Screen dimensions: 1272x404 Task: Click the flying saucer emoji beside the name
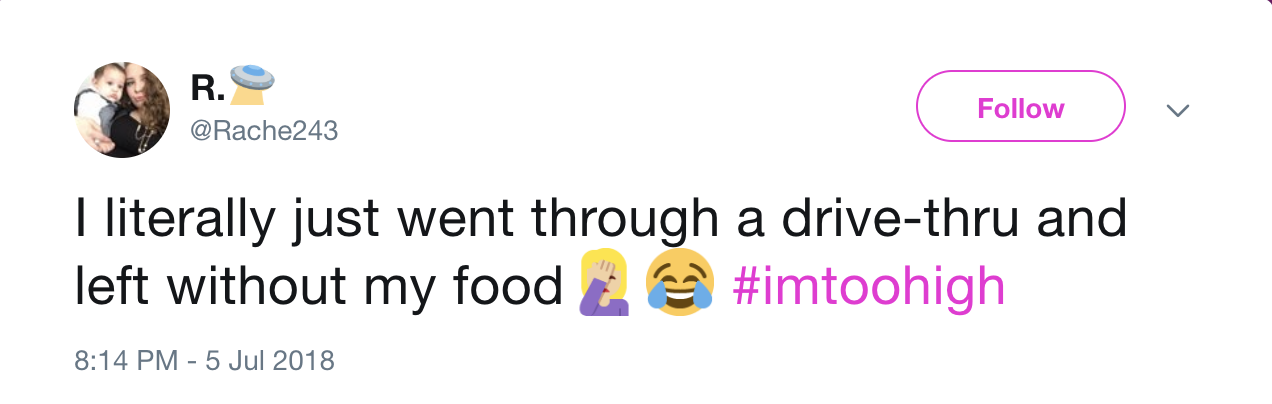[251, 85]
